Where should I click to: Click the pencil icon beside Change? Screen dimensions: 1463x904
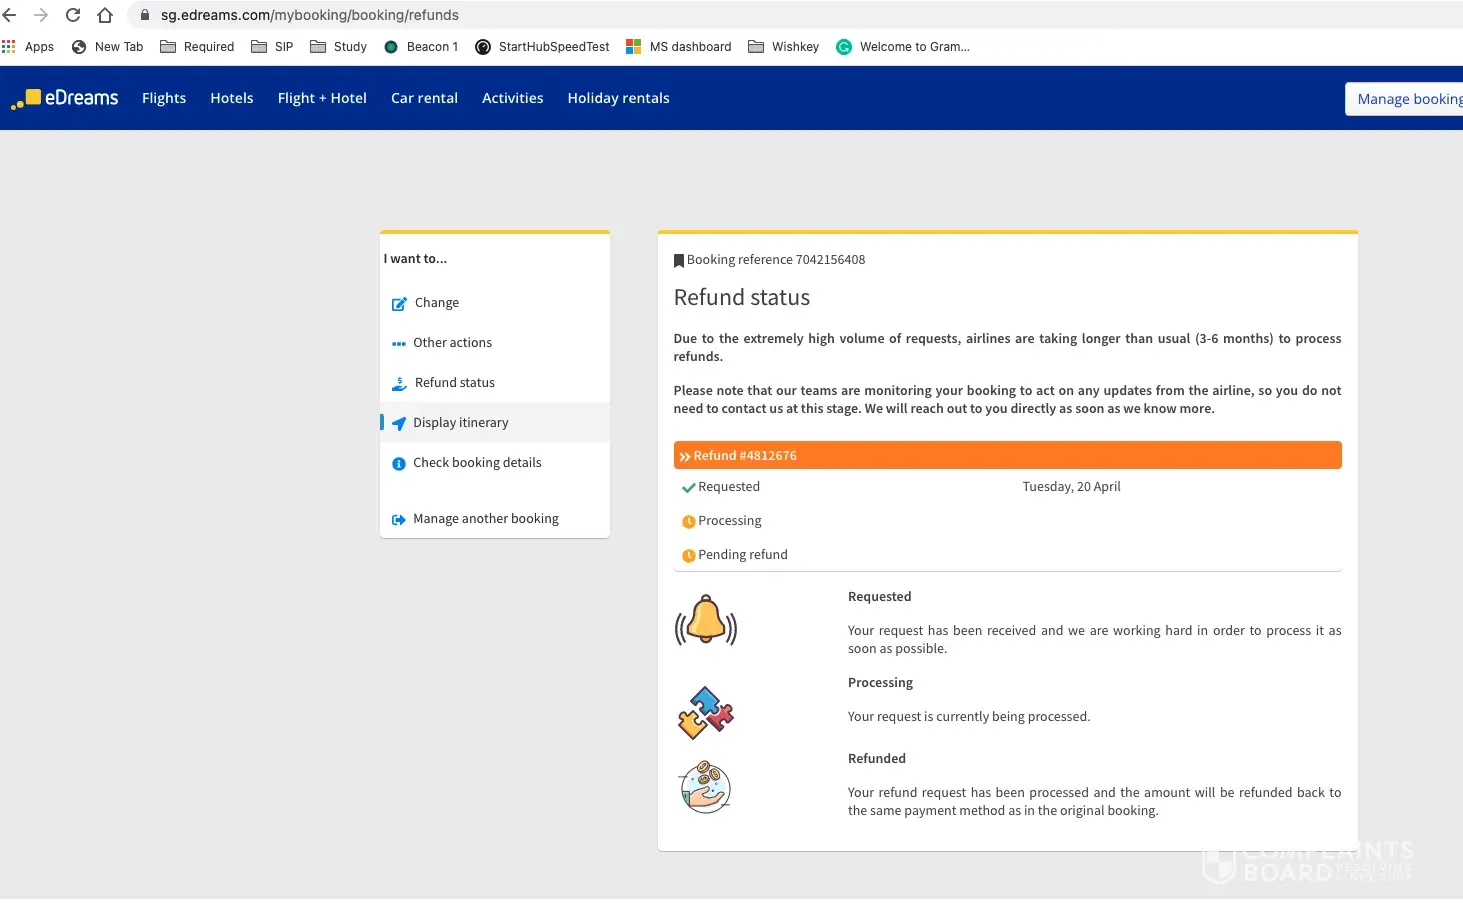399,303
